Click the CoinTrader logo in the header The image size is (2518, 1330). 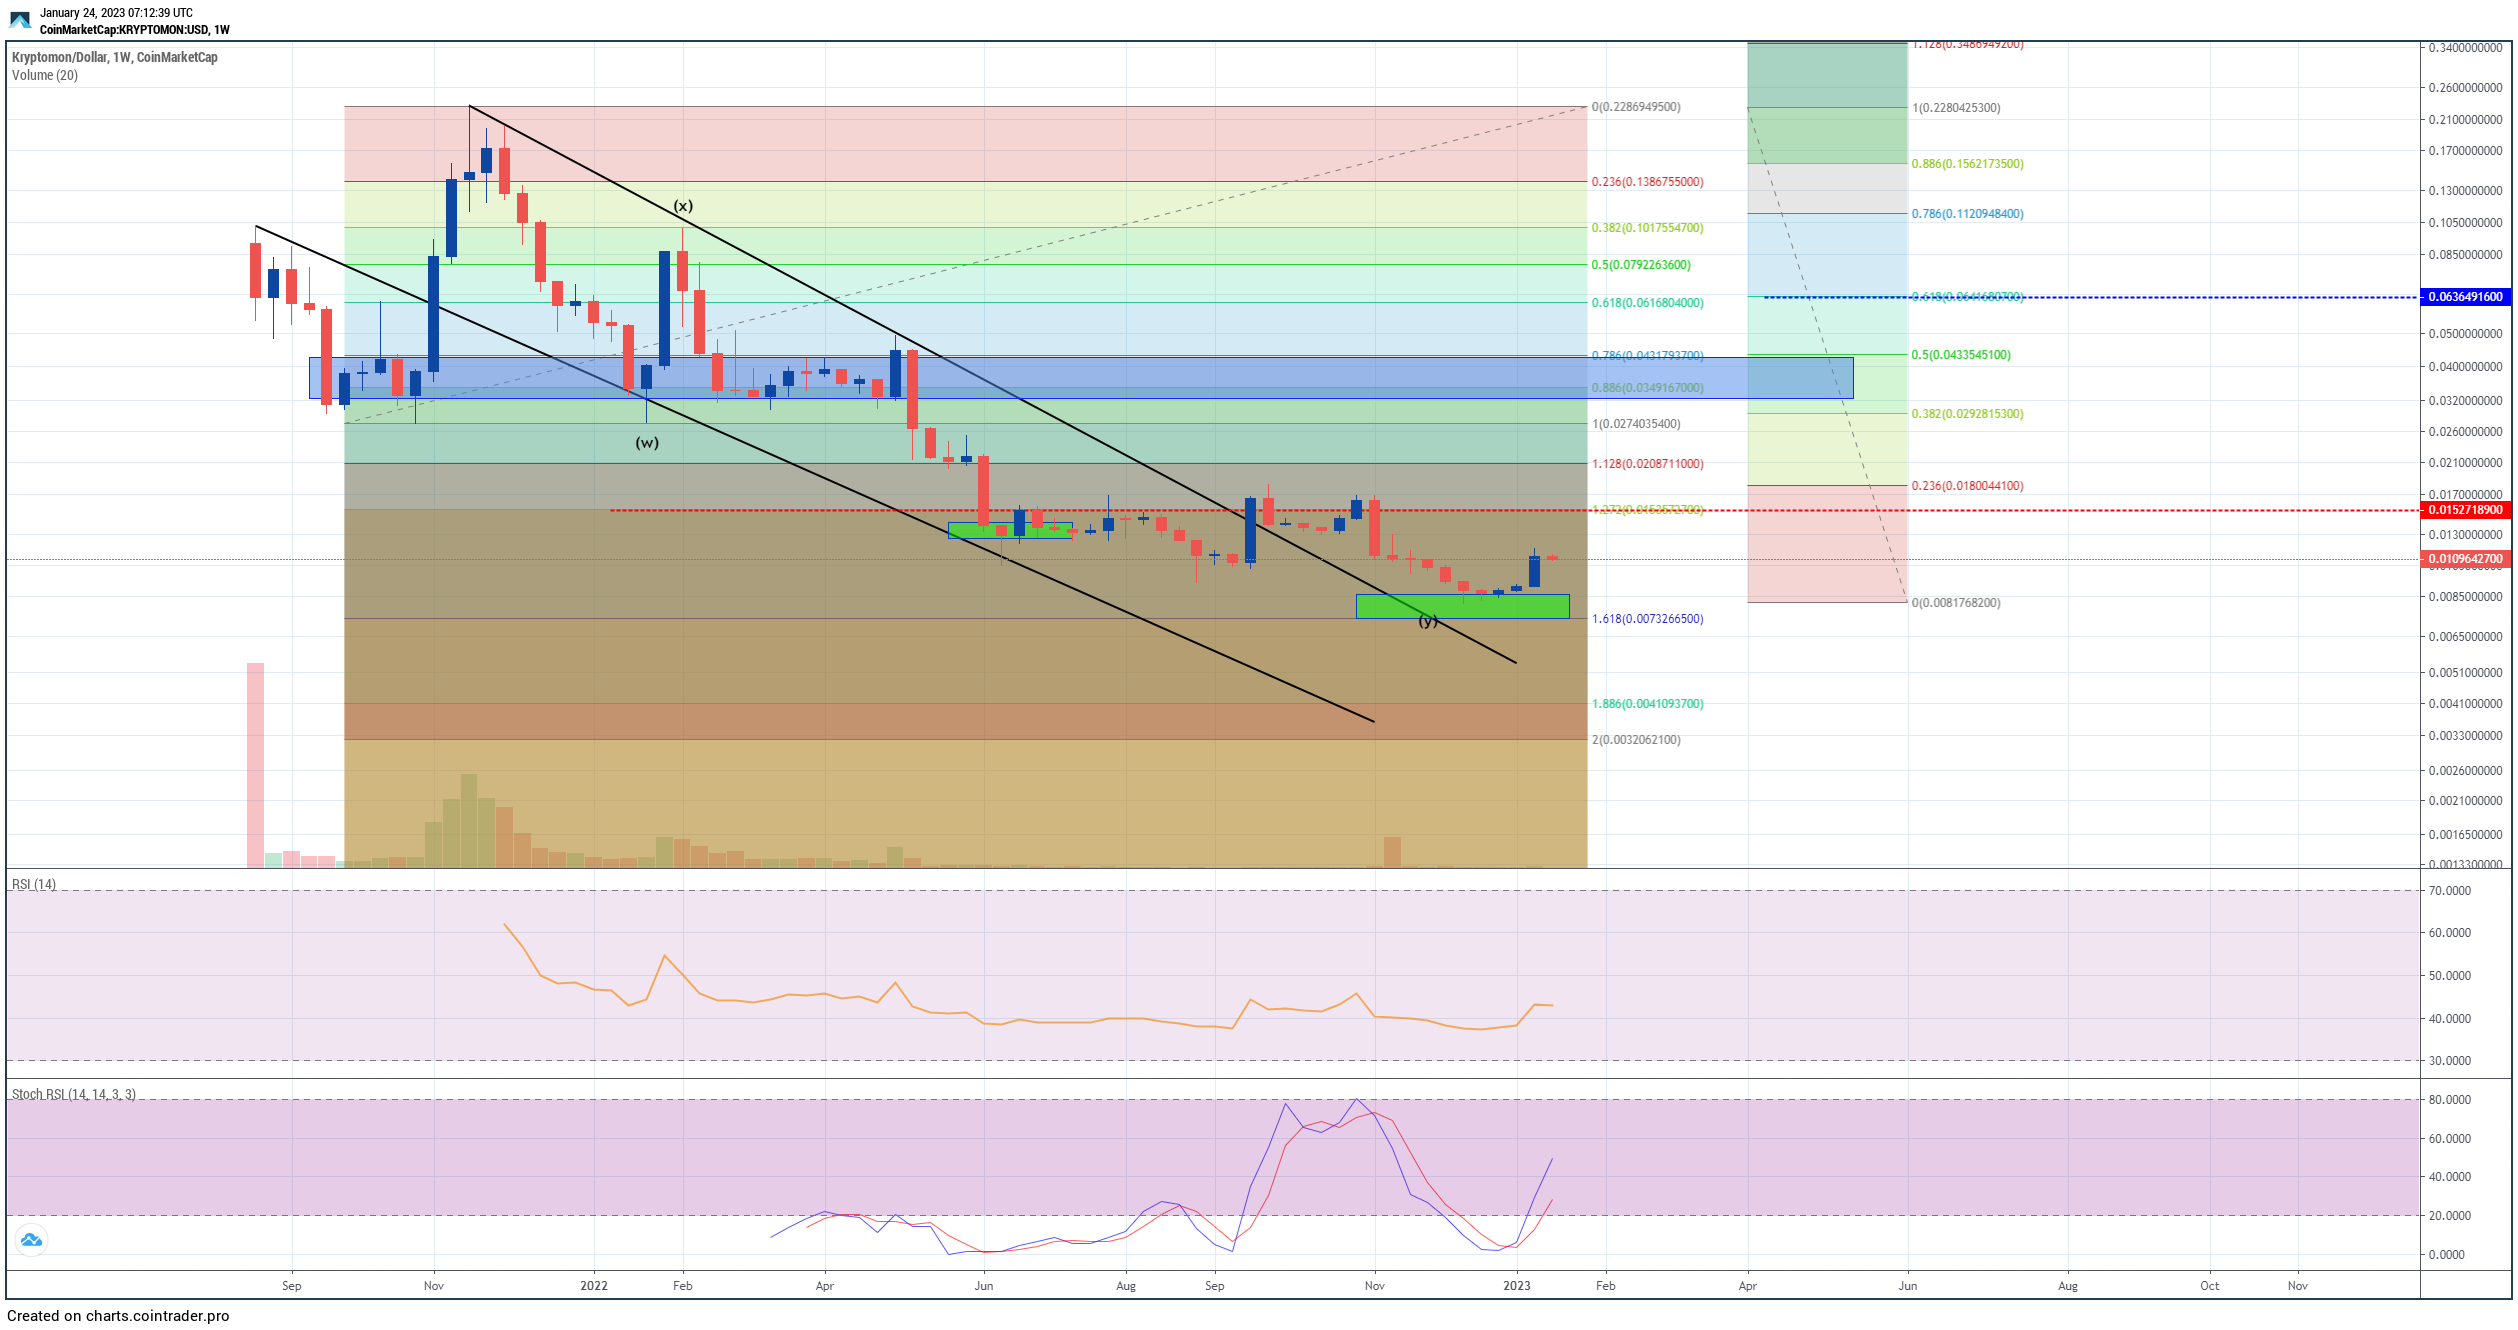19,20
